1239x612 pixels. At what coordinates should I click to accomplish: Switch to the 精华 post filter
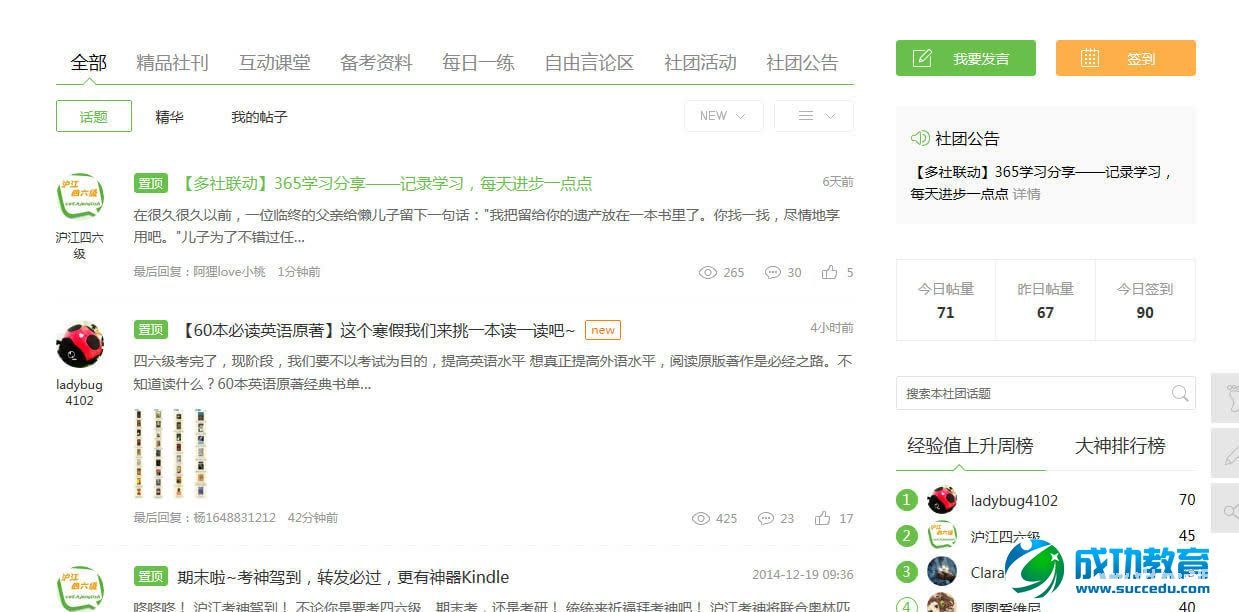[169, 117]
